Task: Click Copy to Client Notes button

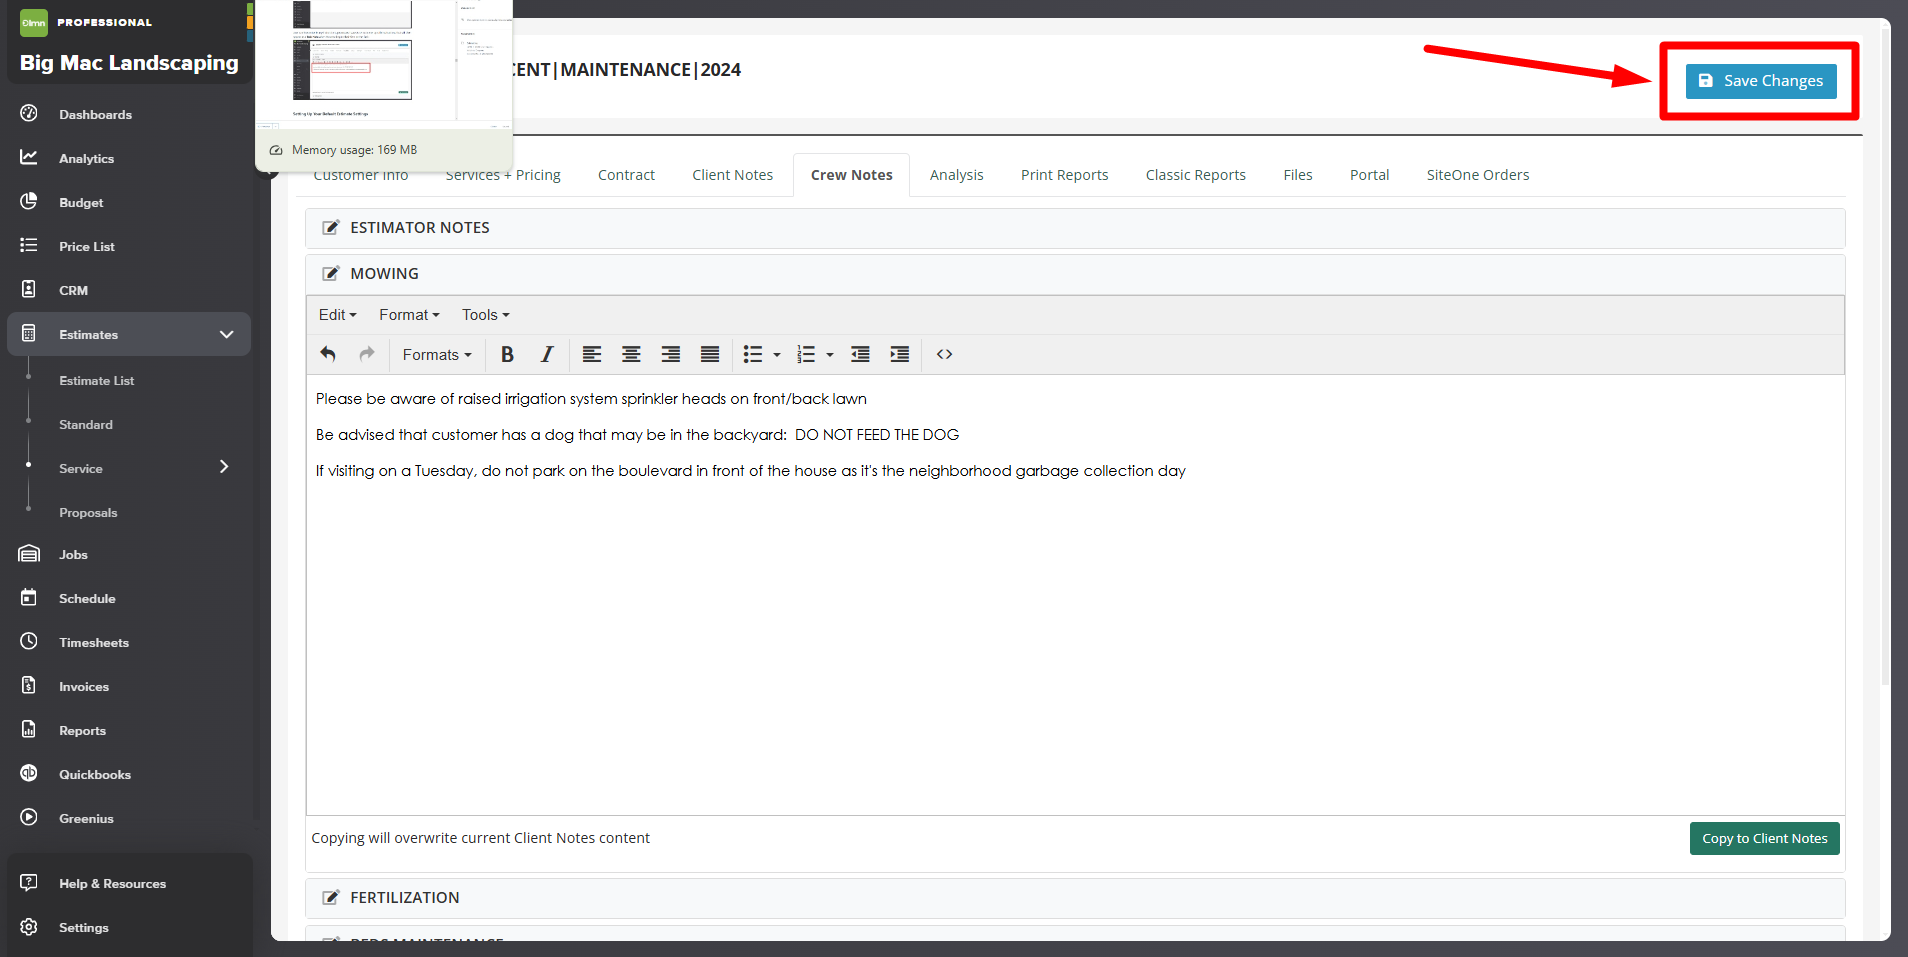Action: pyautogui.click(x=1765, y=838)
